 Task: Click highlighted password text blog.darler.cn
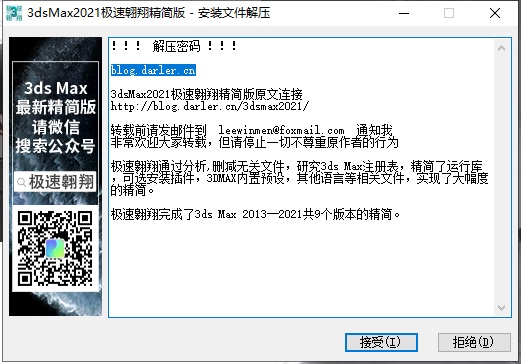click(x=153, y=70)
